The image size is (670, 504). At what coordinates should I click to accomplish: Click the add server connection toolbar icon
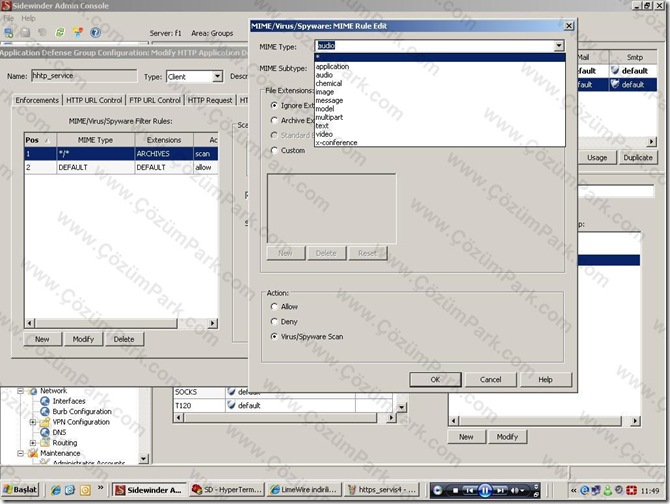pos(9,32)
